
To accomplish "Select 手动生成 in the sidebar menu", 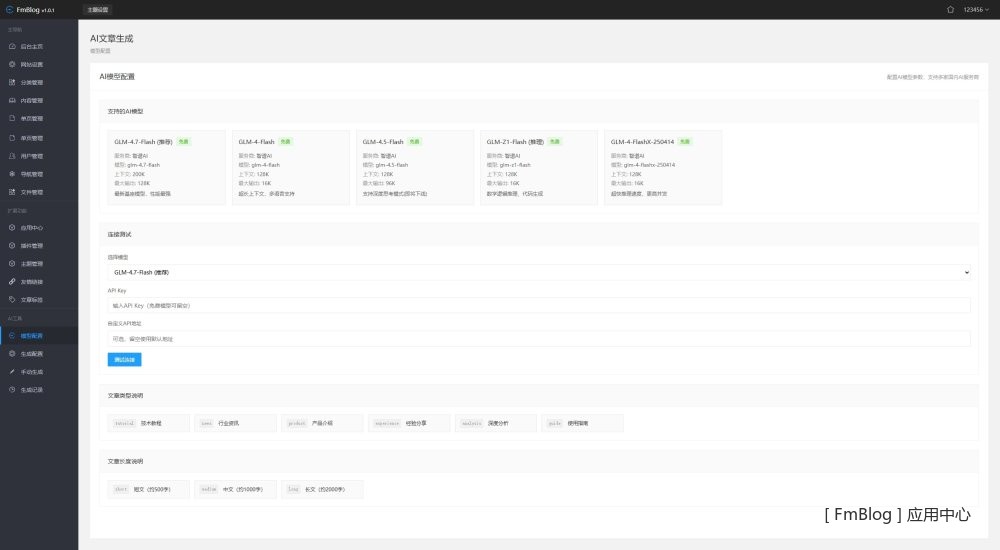I will (x=31, y=372).
